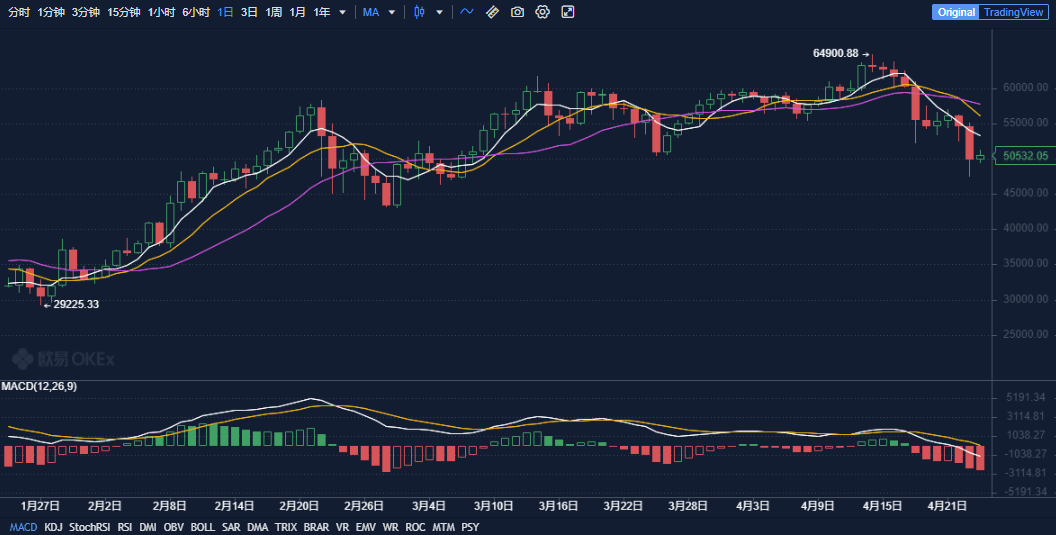Enter fullscreen mode with expand icon
The height and width of the screenshot is (535, 1056).
pos(568,12)
